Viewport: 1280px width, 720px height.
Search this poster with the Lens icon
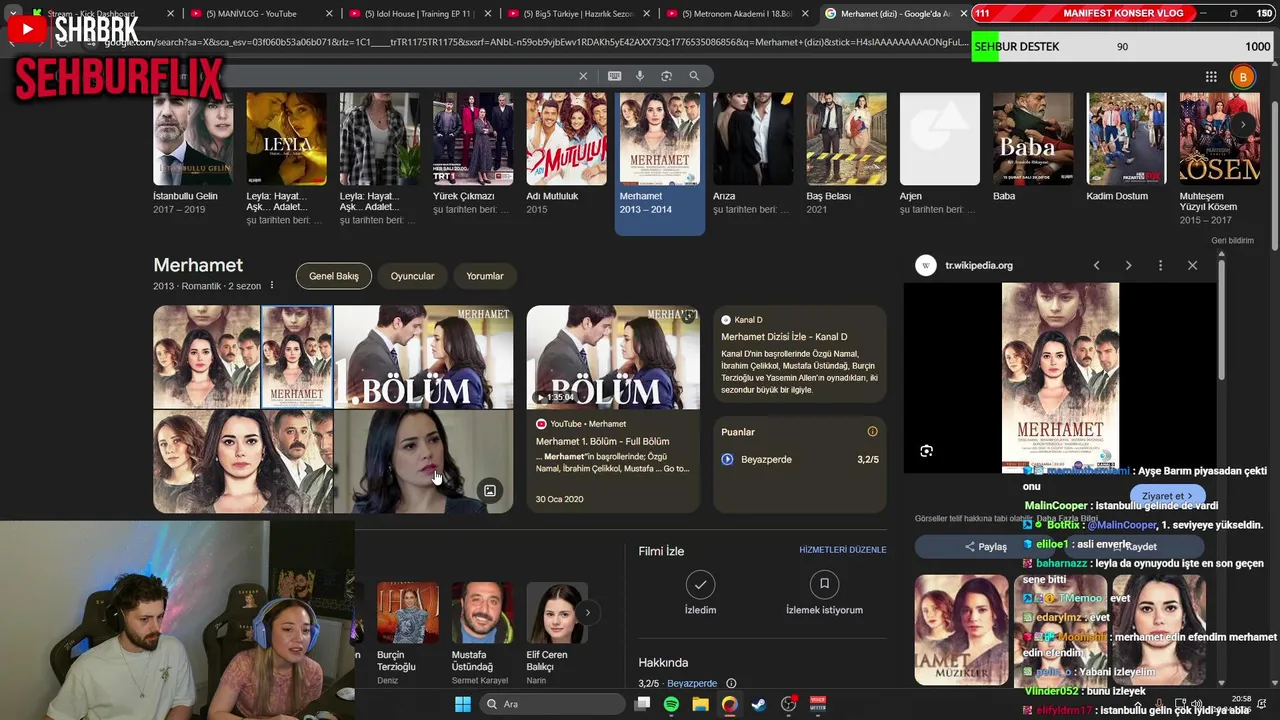(x=926, y=451)
